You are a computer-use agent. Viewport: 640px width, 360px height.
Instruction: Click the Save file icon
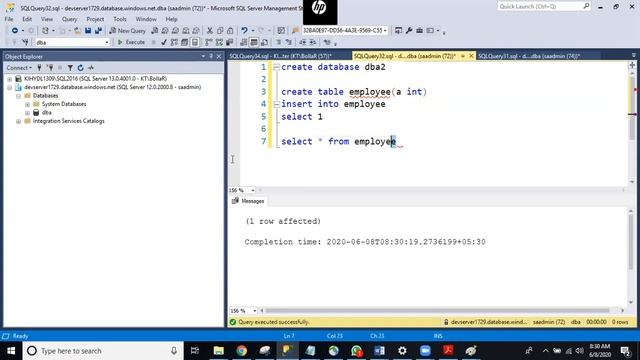(88, 31)
